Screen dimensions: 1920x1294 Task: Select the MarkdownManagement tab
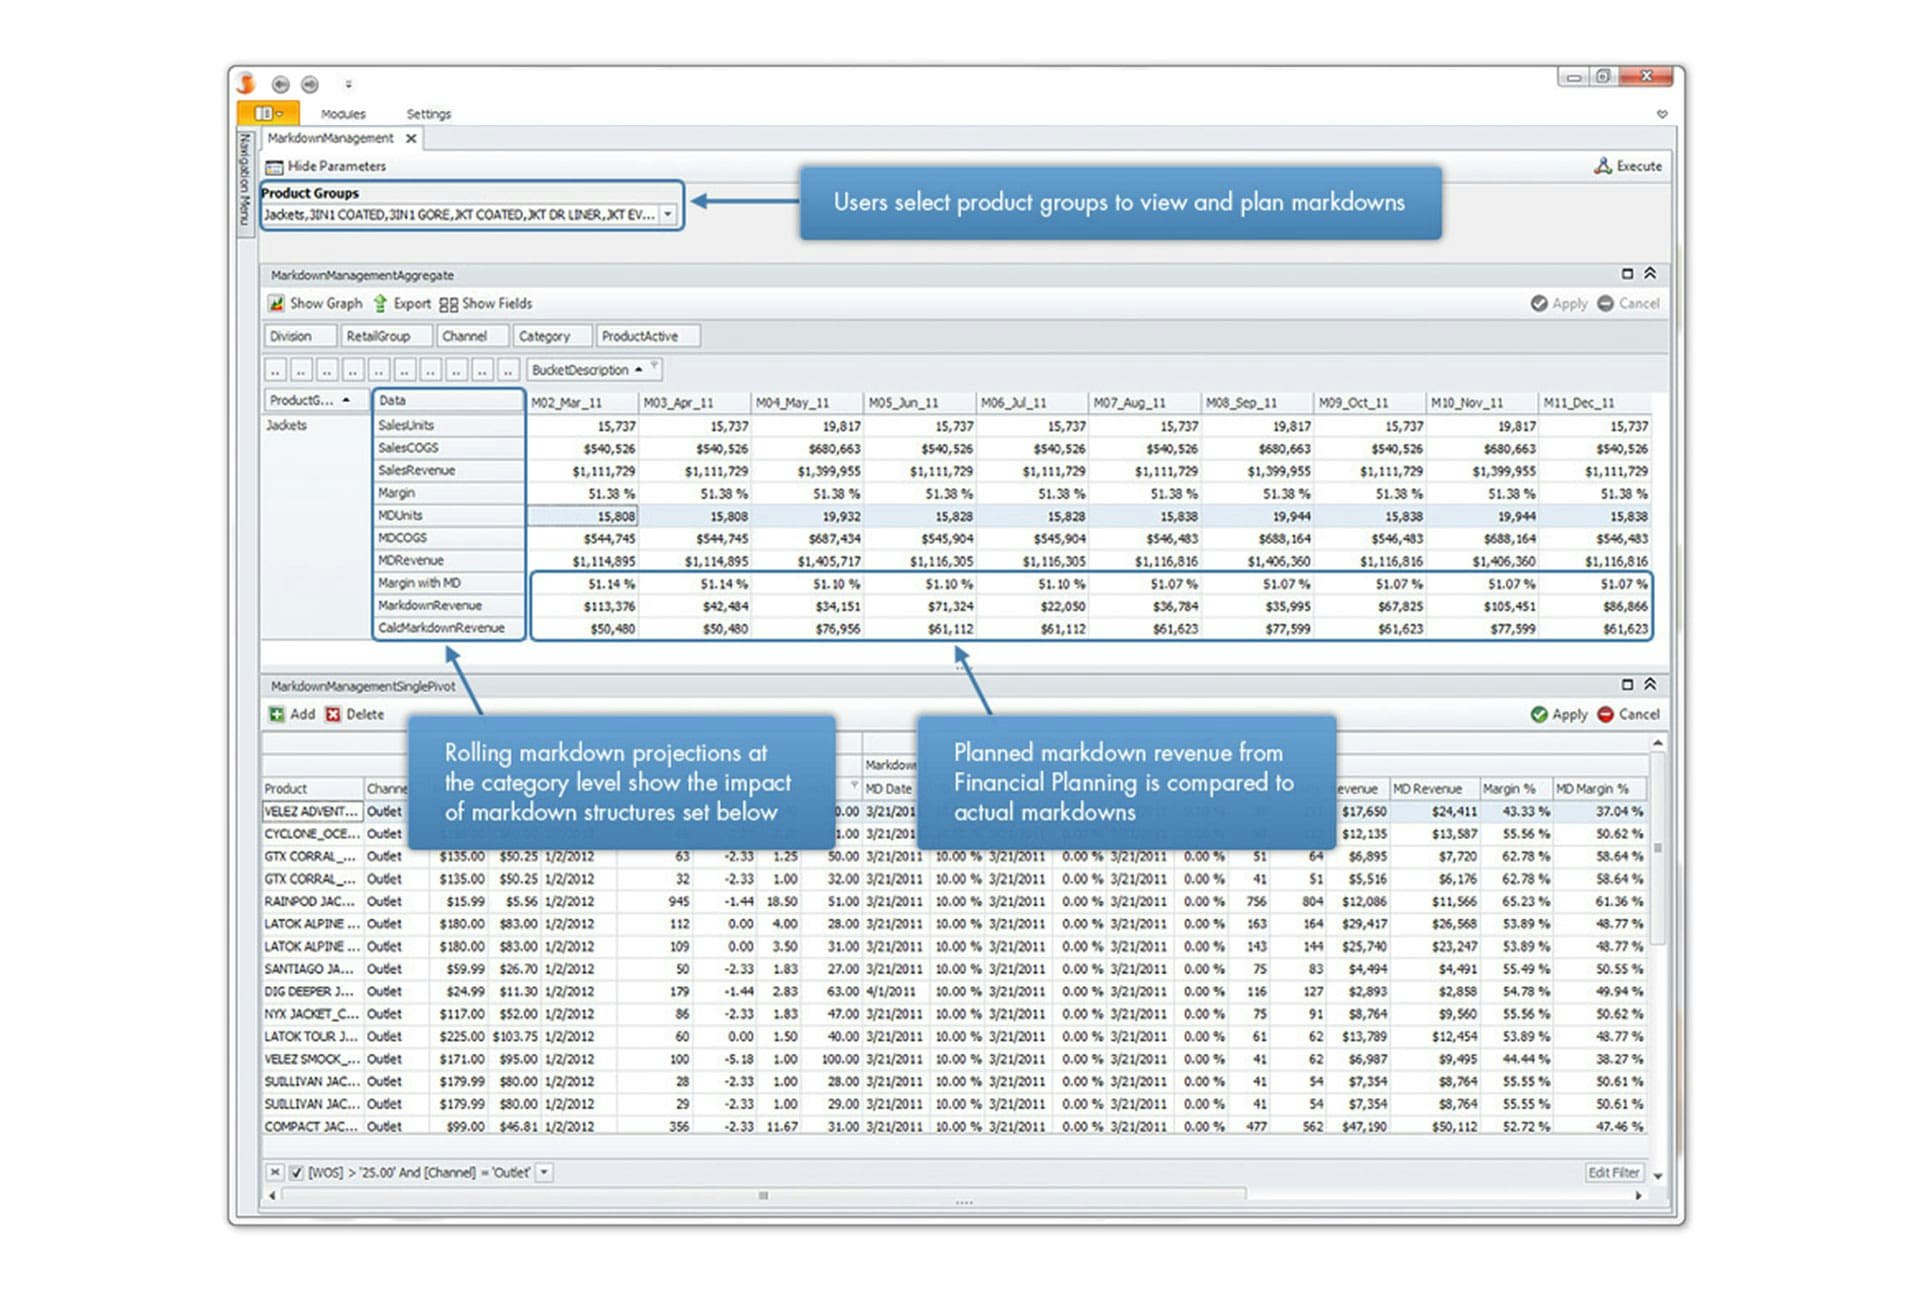coord(331,138)
